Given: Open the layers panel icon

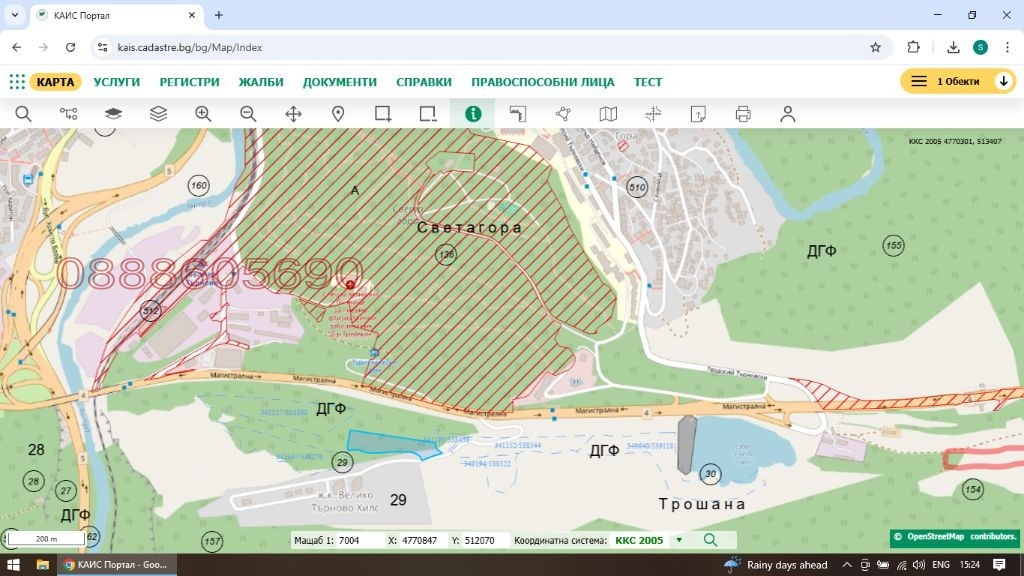Looking at the screenshot, I should (157, 114).
